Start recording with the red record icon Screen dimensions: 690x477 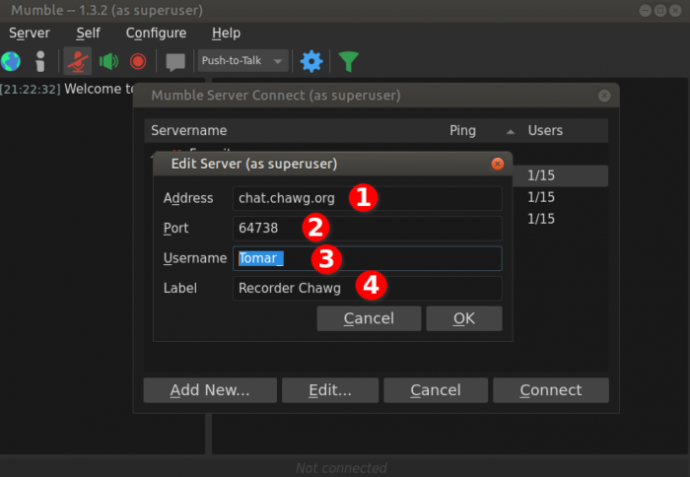(138, 61)
